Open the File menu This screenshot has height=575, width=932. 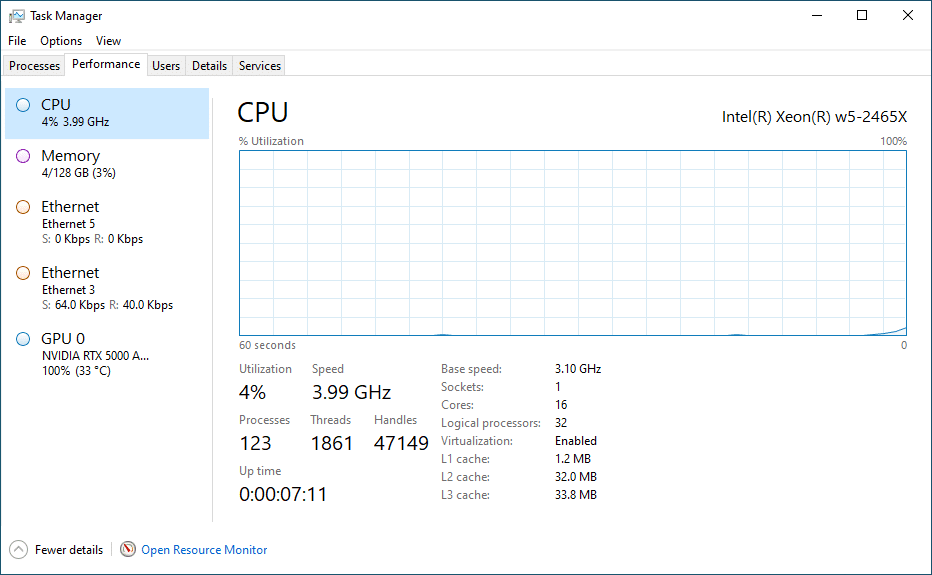tap(17, 40)
